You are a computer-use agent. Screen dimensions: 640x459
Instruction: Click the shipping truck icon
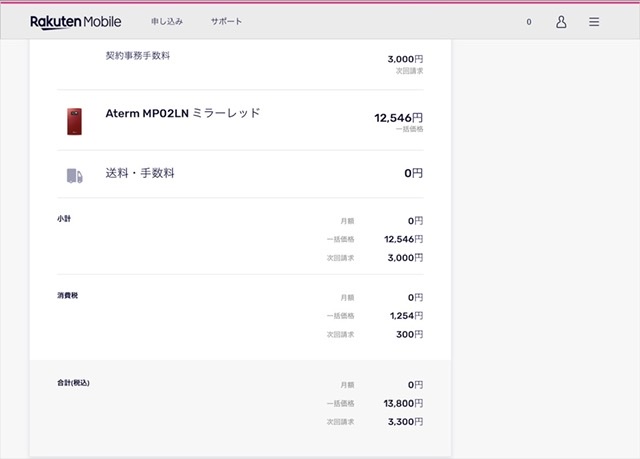(x=75, y=176)
